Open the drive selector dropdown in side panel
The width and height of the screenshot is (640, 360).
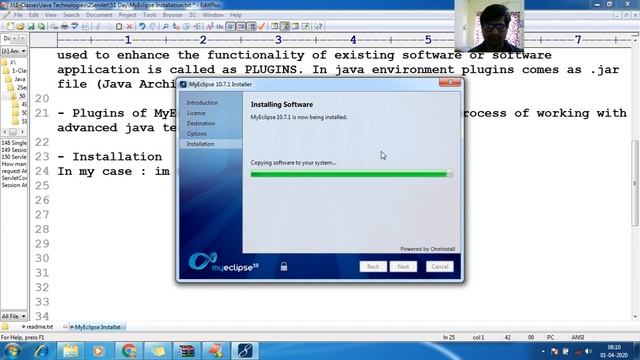point(23,51)
